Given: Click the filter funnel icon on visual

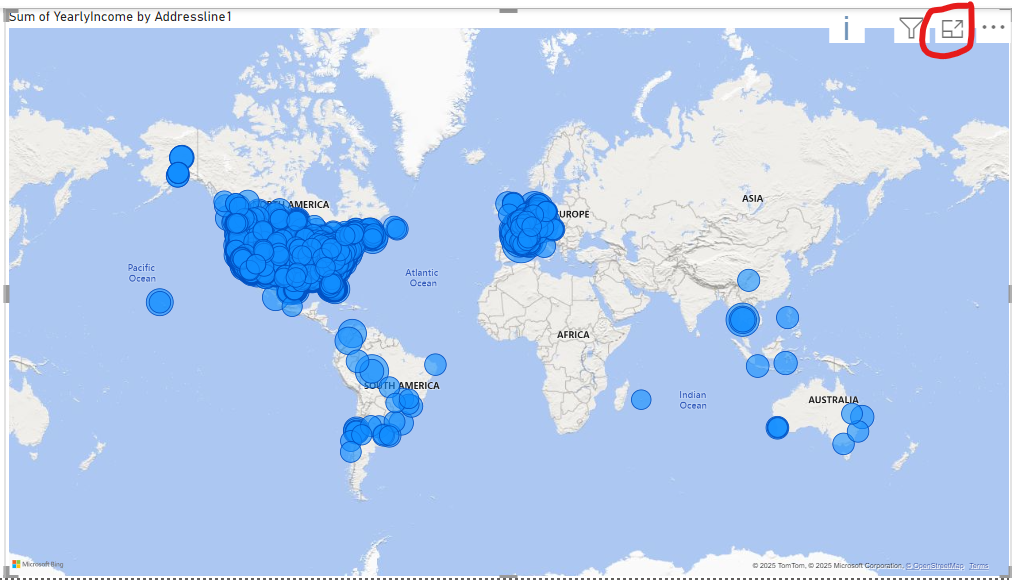Looking at the screenshot, I should (910, 28).
